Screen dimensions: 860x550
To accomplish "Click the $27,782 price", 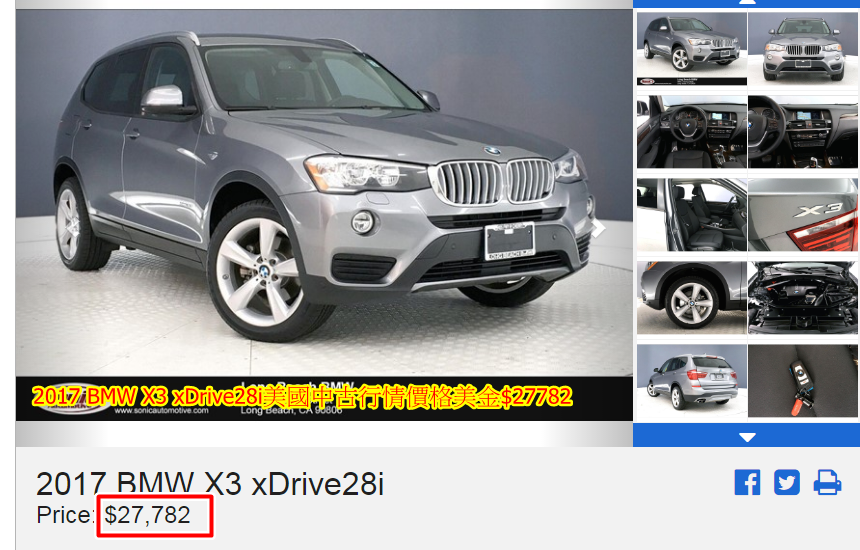I will point(148,515).
